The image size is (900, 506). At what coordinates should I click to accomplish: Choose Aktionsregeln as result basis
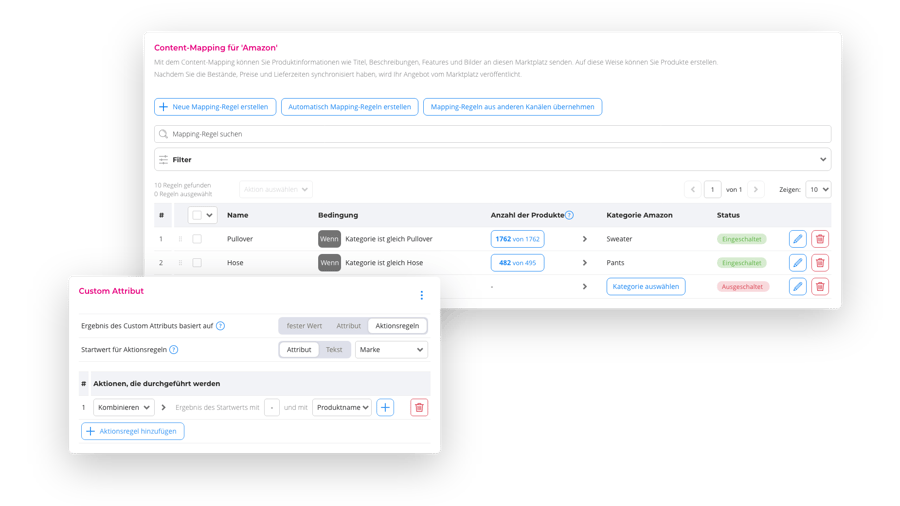coord(397,326)
